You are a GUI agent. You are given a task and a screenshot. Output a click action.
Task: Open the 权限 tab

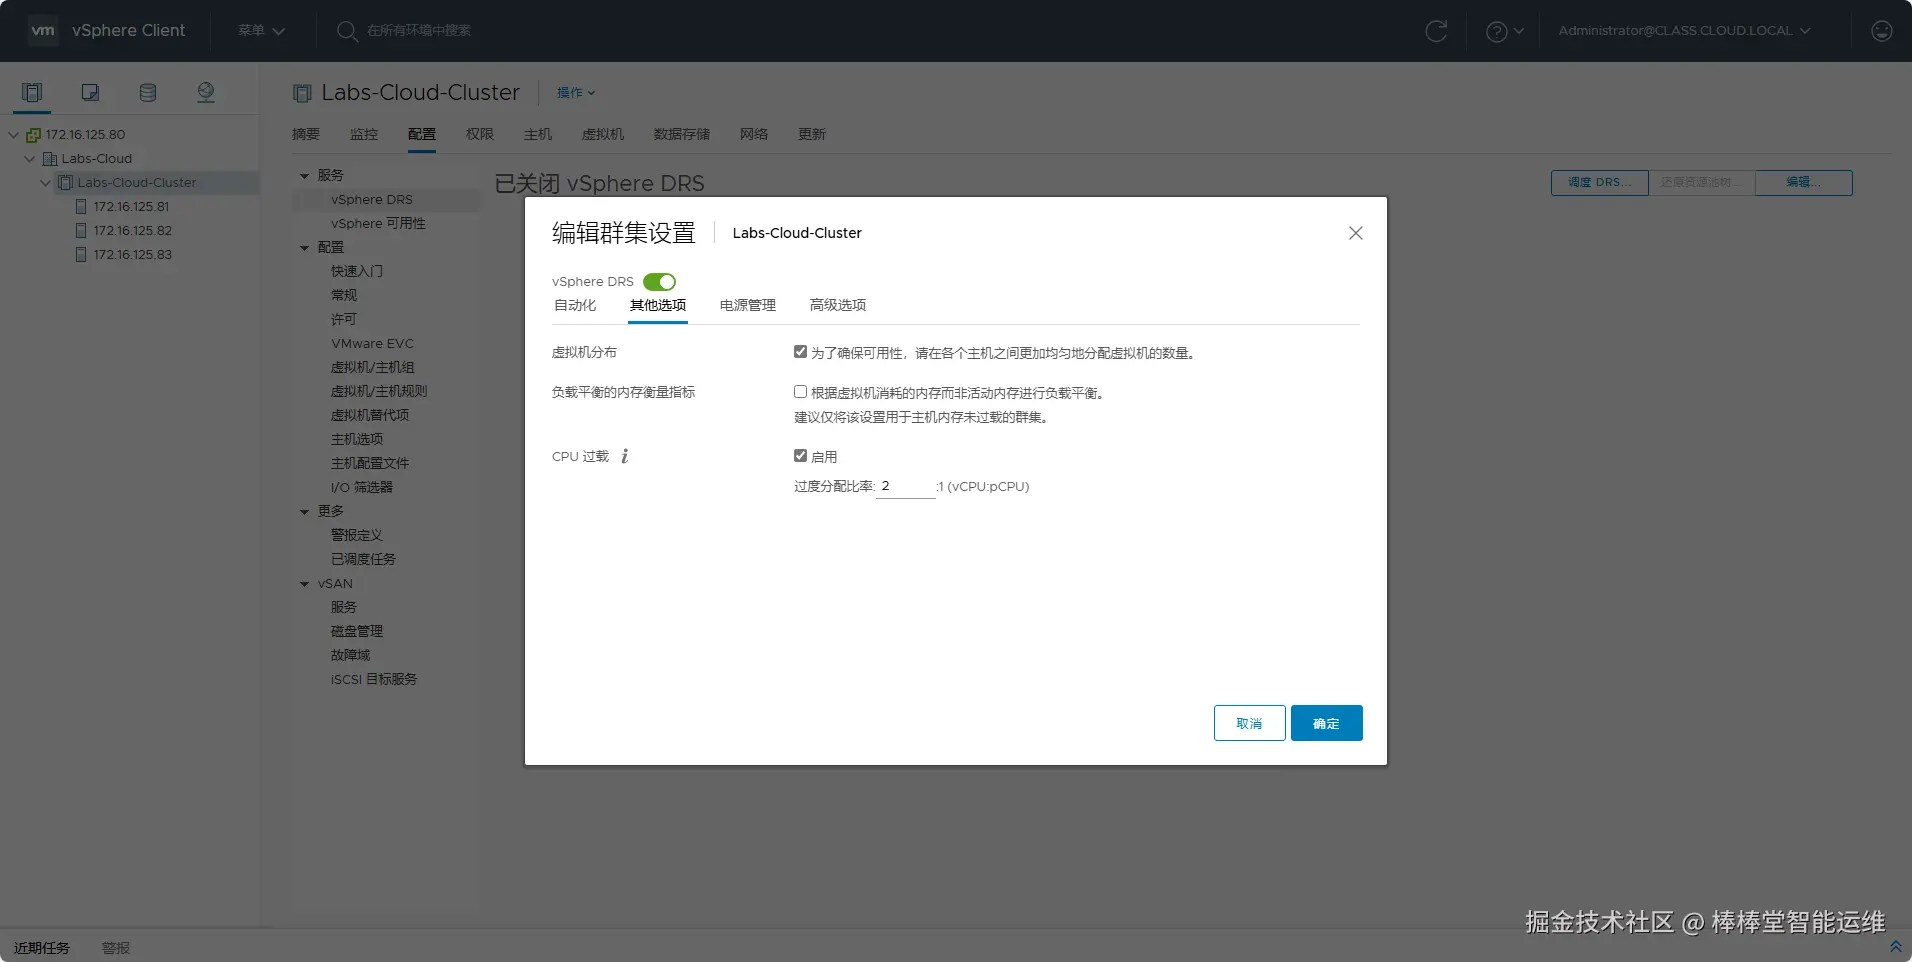(x=480, y=134)
